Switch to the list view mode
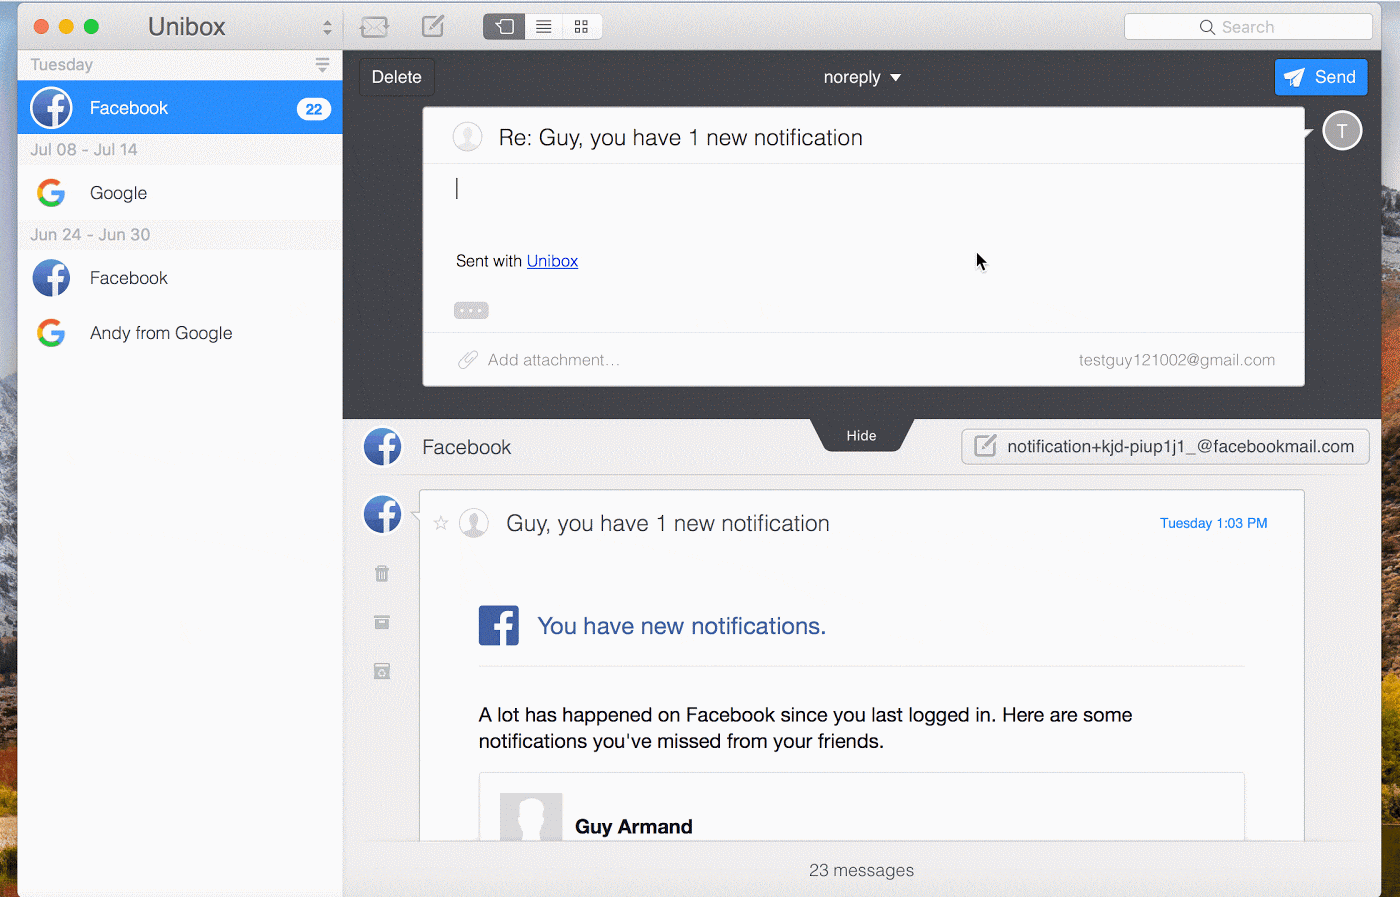Image resolution: width=1400 pixels, height=897 pixels. (543, 27)
